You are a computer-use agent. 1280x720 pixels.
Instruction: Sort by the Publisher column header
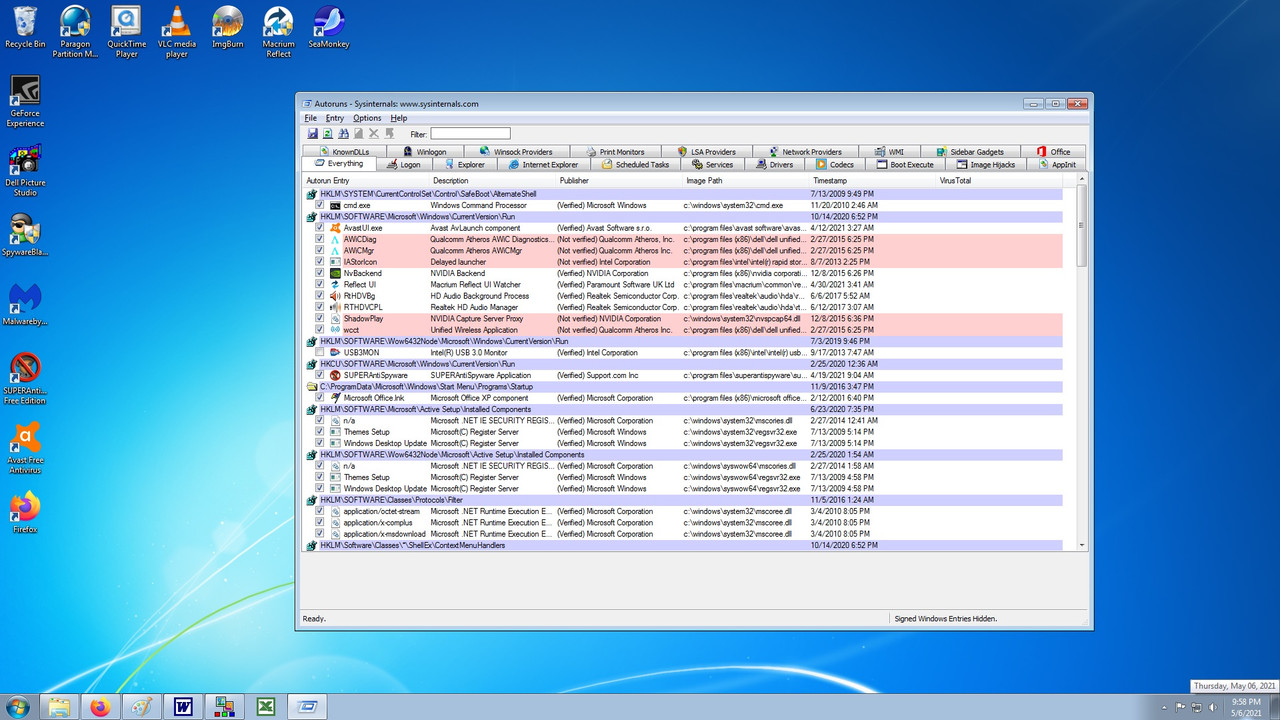click(x=619, y=181)
